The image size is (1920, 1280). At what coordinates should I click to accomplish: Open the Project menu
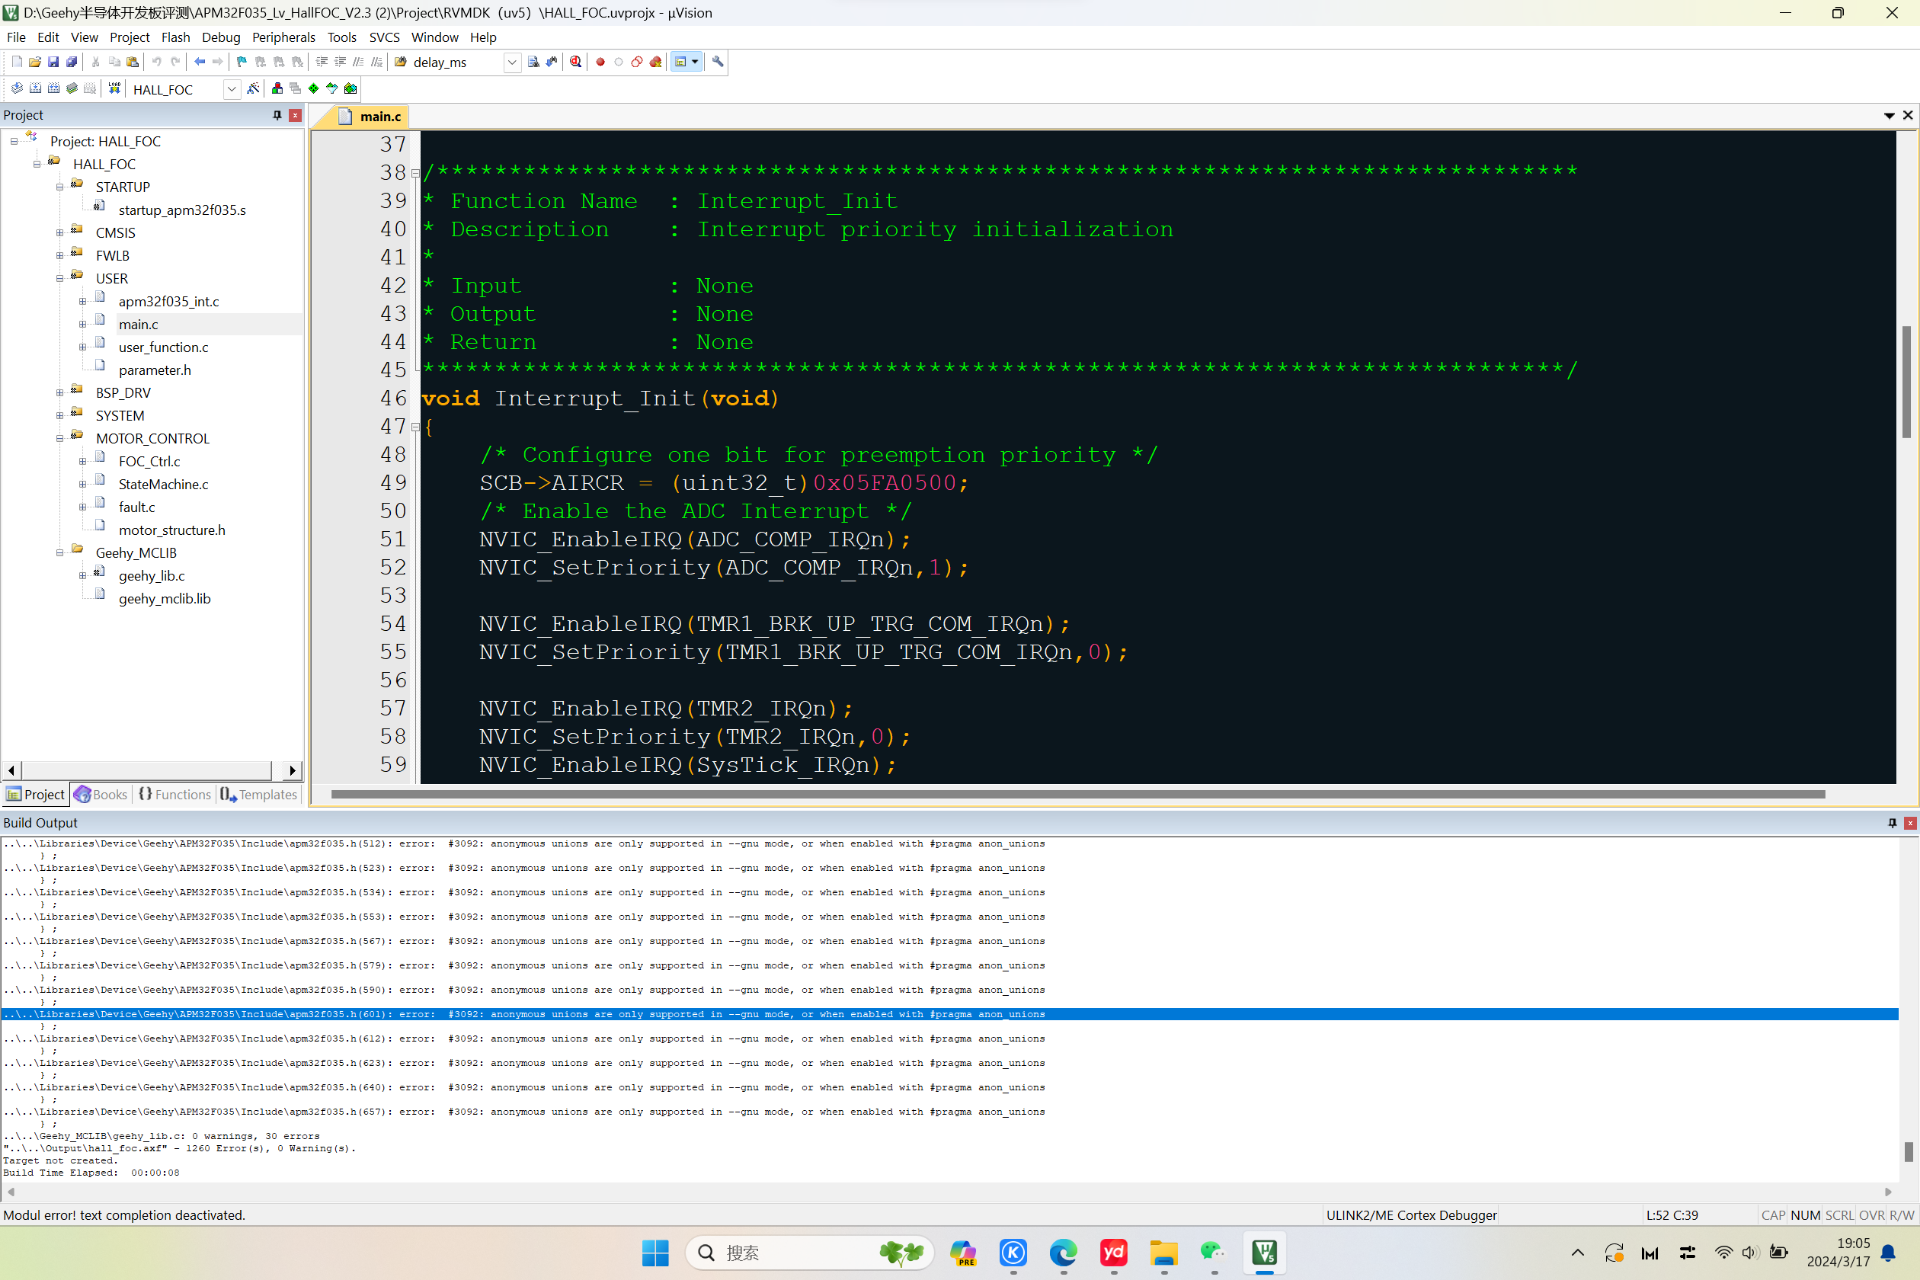coord(129,37)
